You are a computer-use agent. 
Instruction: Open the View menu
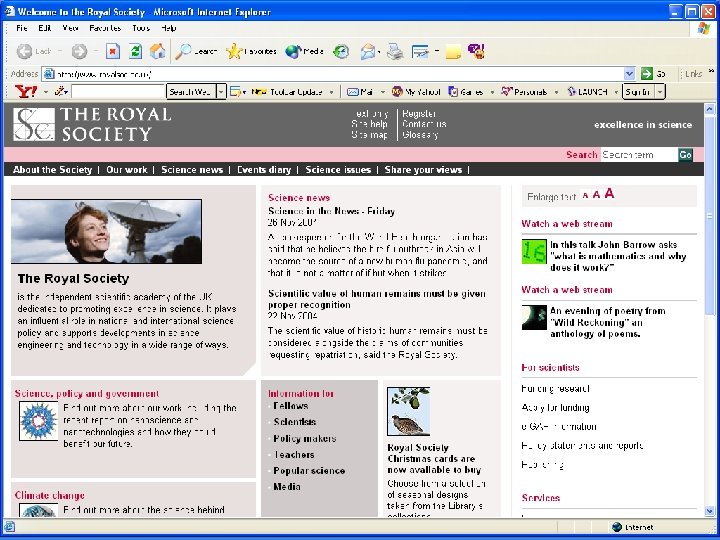[x=70, y=28]
